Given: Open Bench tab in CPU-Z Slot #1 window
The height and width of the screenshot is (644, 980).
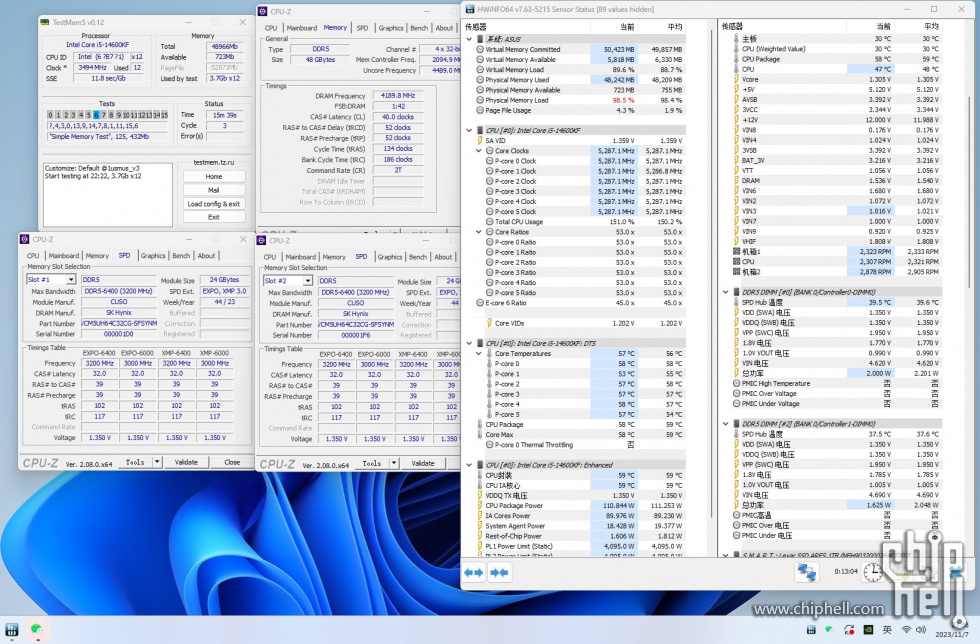Looking at the screenshot, I should 181,256.
